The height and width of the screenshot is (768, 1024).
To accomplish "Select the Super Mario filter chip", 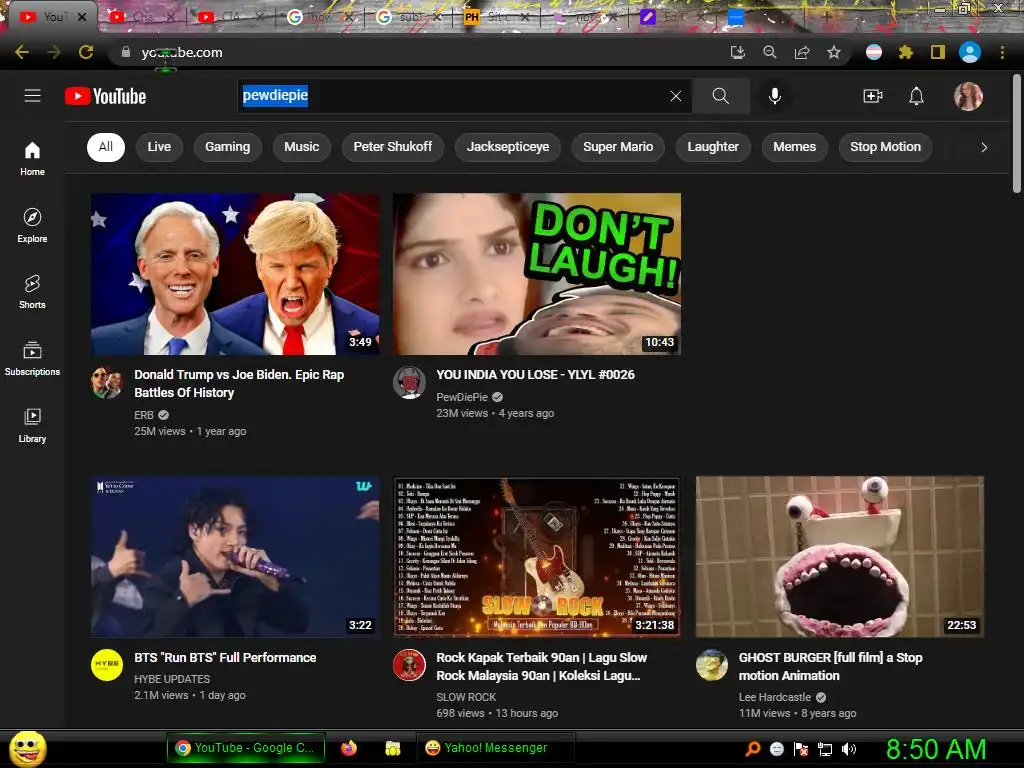I will point(618,147).
